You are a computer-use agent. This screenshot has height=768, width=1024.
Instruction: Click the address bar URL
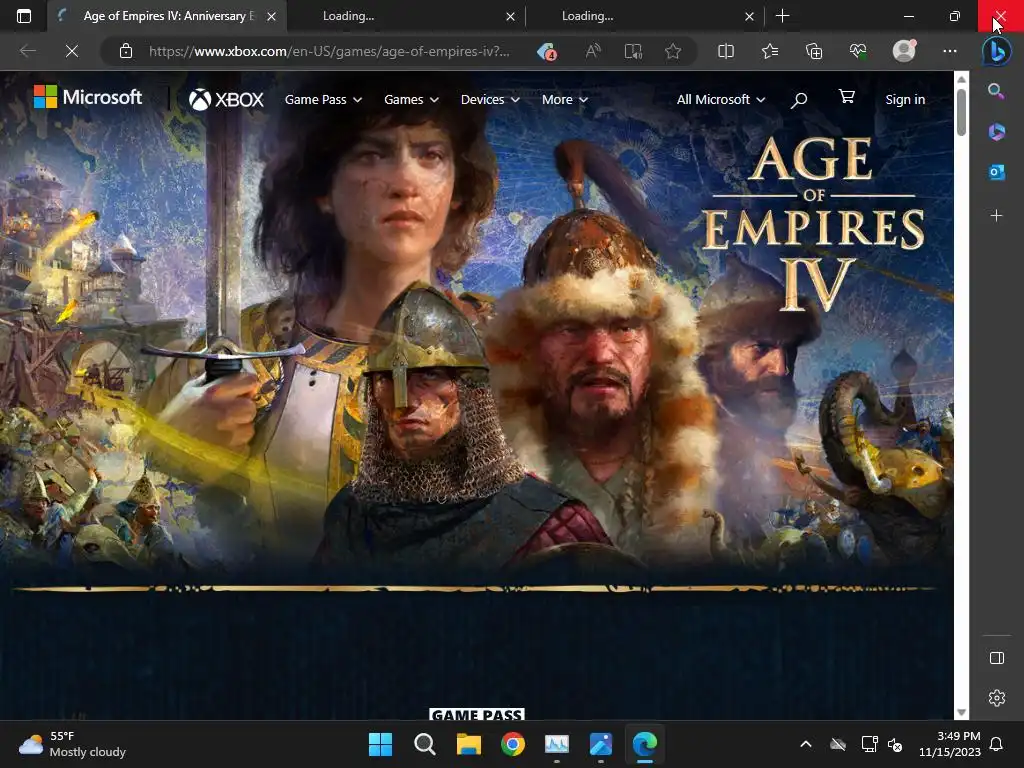coord(329,51)
